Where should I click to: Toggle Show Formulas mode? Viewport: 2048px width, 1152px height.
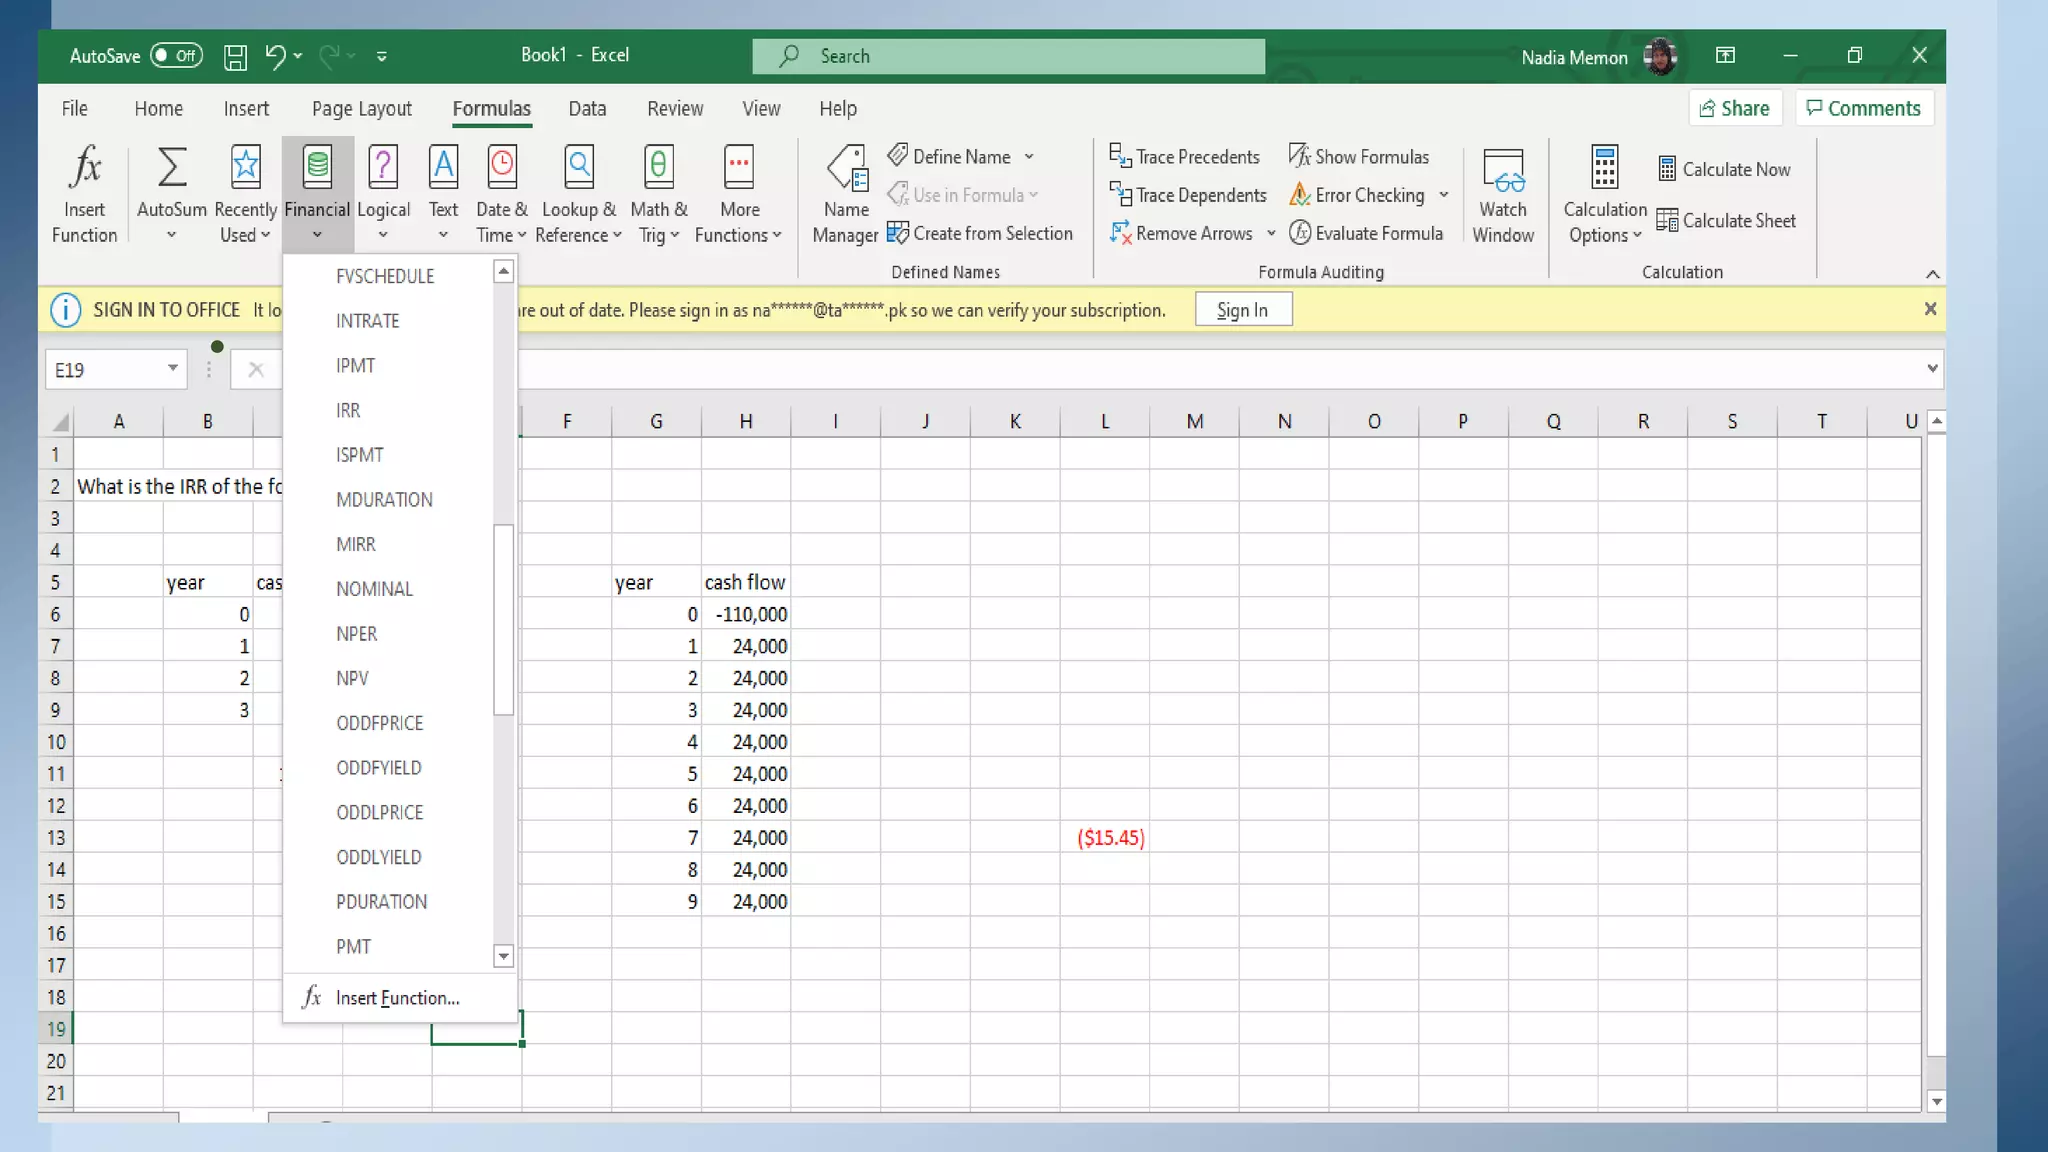pyautogui.click(x=1359, y=157)
